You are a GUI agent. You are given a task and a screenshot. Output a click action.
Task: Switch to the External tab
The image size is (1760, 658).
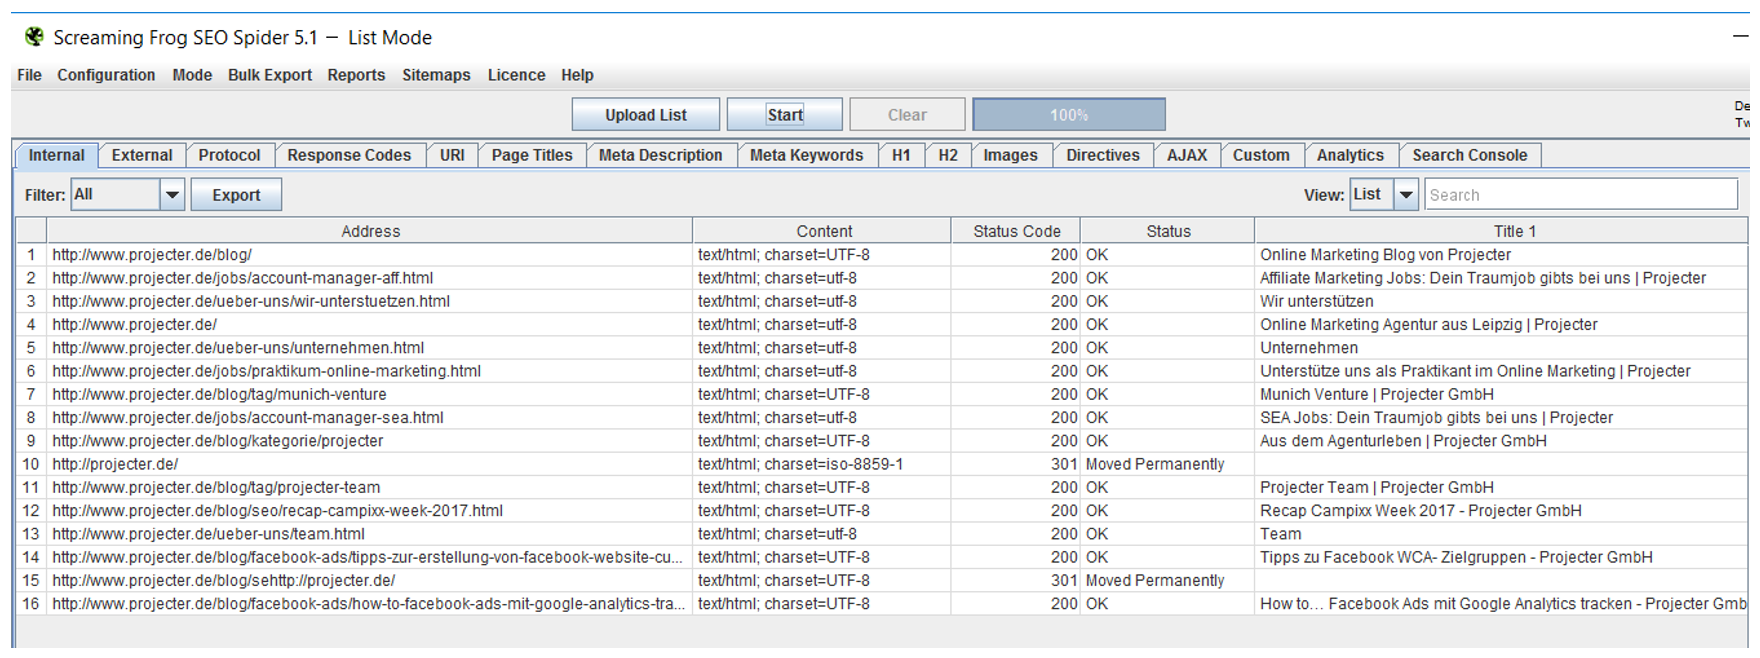142,155
